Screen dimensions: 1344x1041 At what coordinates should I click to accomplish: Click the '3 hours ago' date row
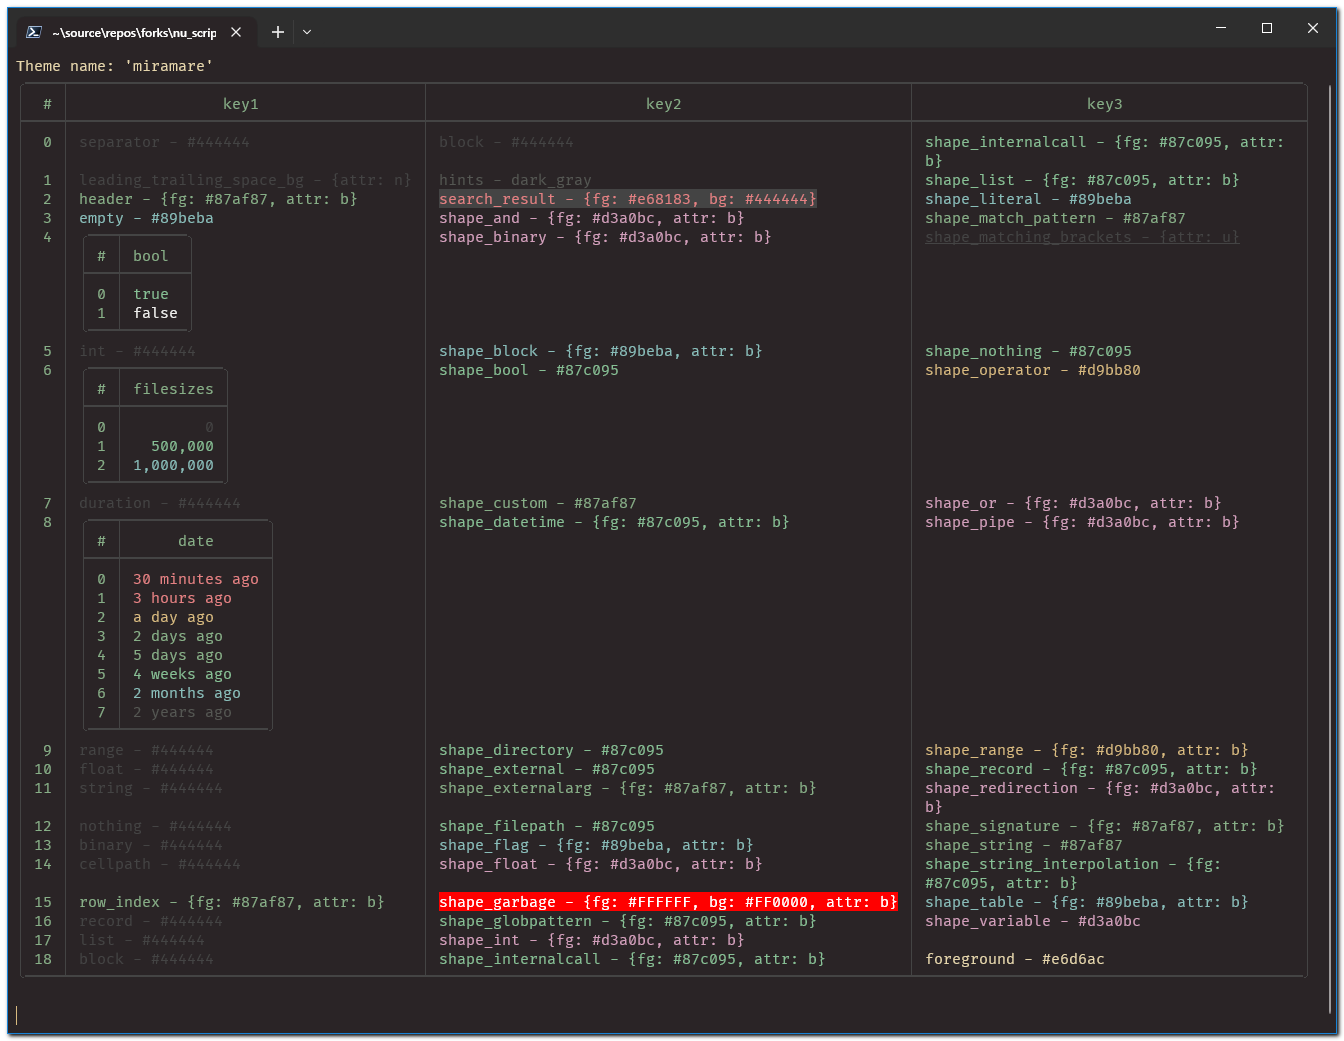182,598
